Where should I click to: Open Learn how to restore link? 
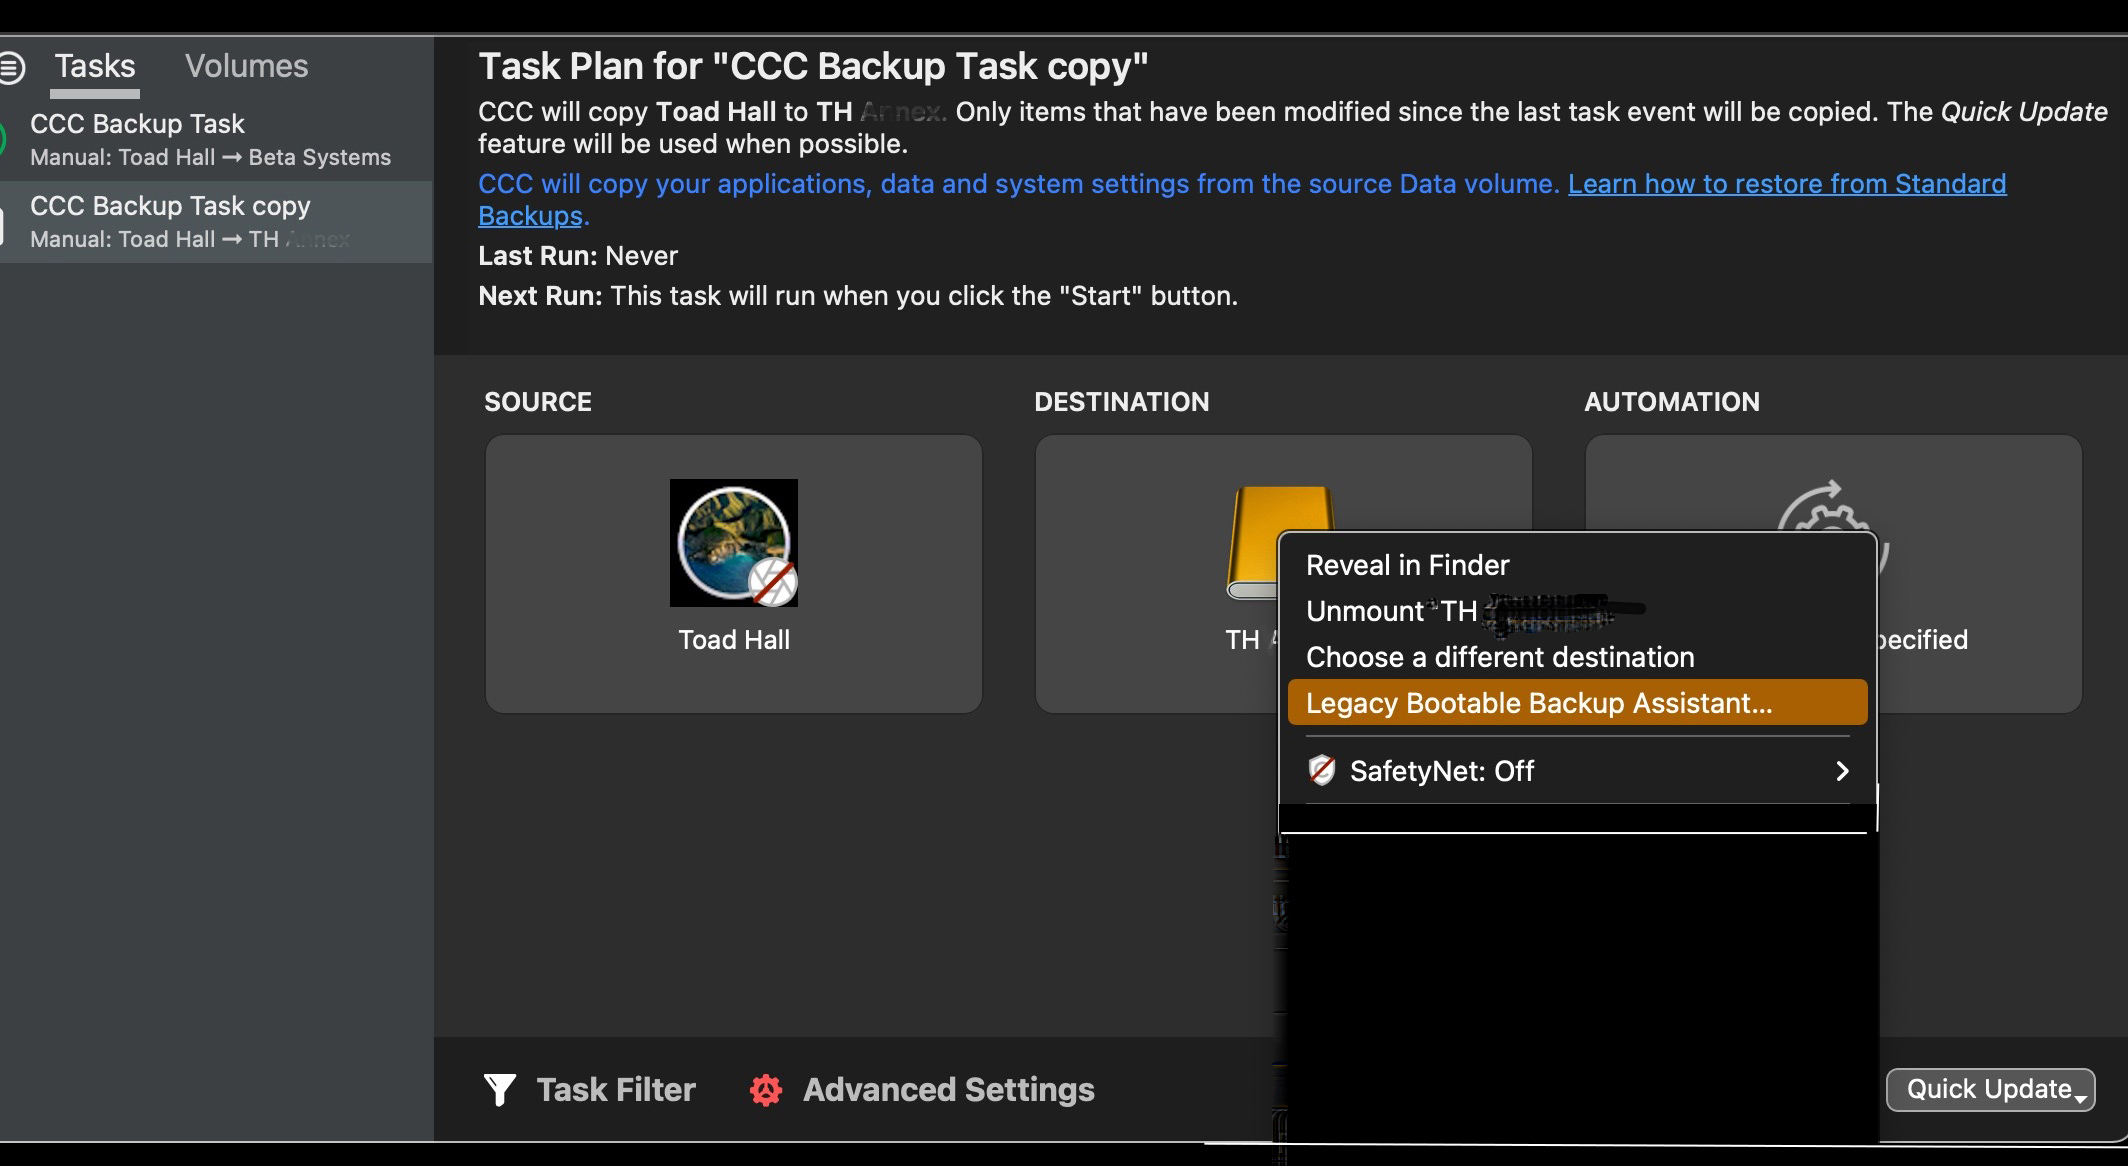1786,184
